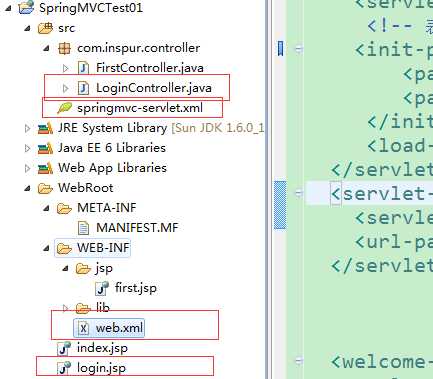Click the MANIFEST.MF file icon
Viewport: 433px width, 379px height.
(x=83, y=228)
